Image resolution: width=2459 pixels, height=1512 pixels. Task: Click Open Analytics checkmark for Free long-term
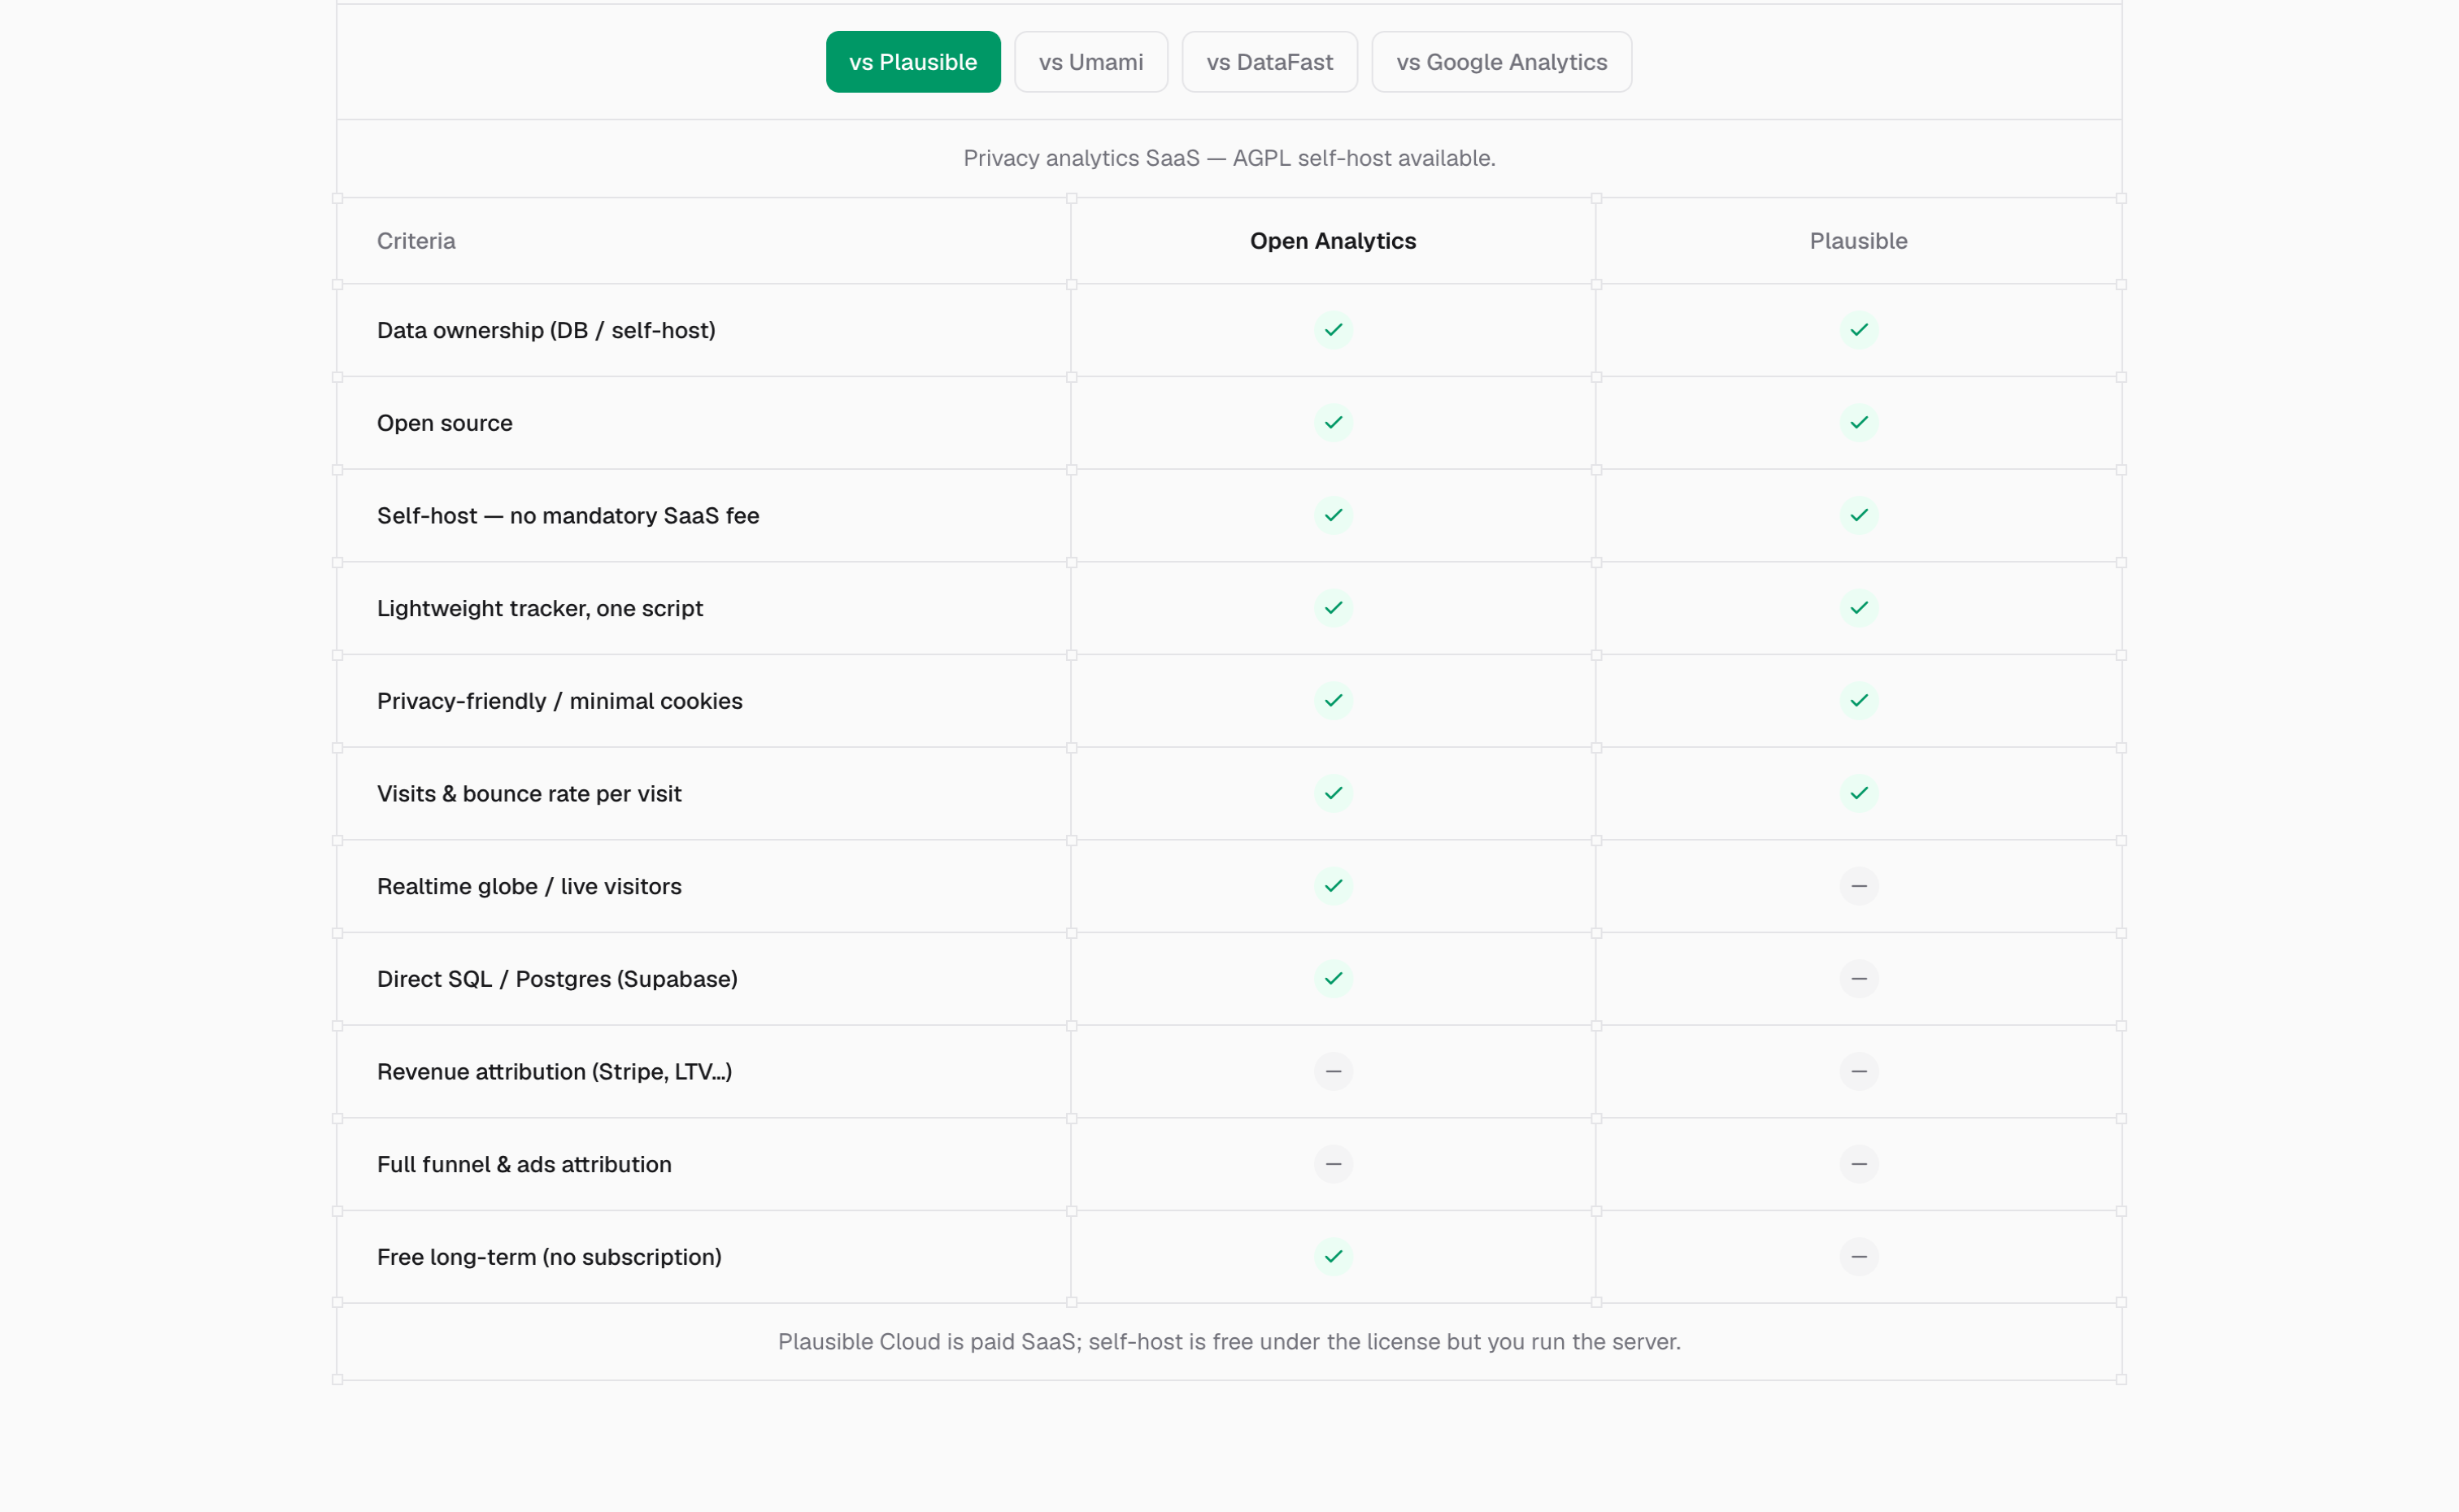pos(1333,1257)
